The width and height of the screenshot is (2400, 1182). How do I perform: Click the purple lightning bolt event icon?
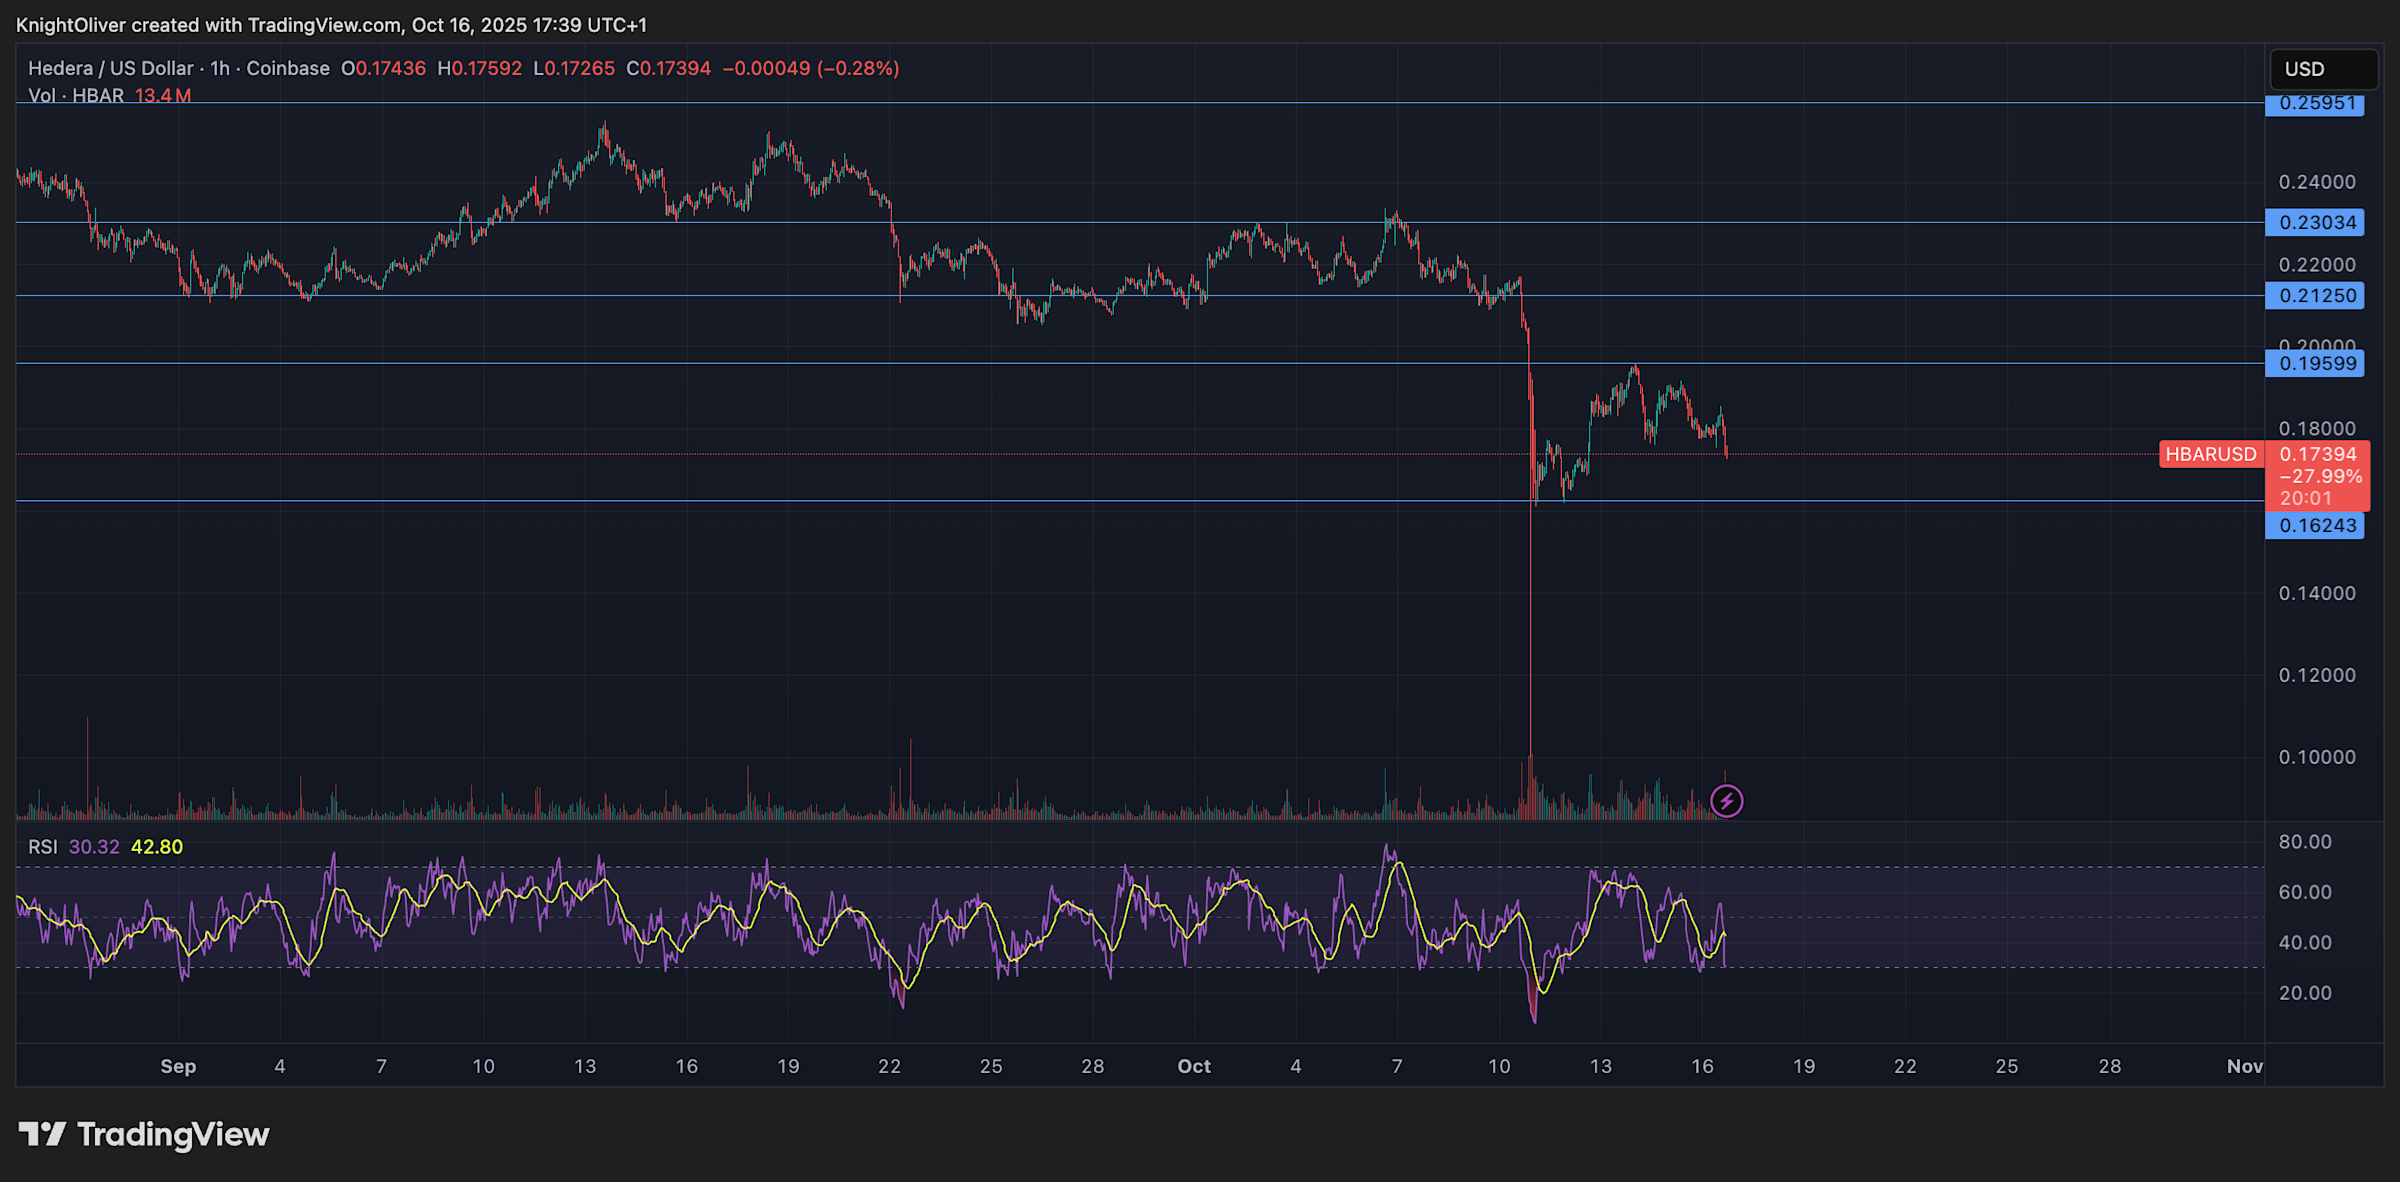tap(1726, 801)
